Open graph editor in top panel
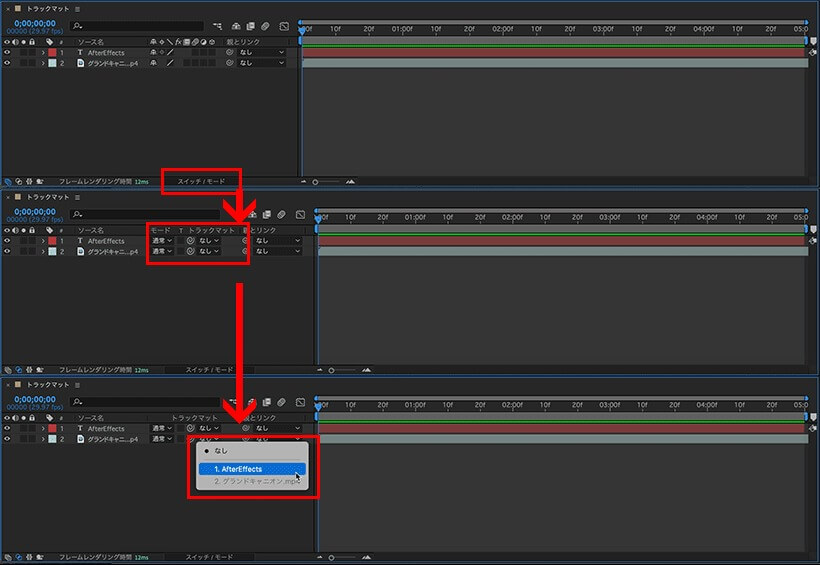 (284, 26)
